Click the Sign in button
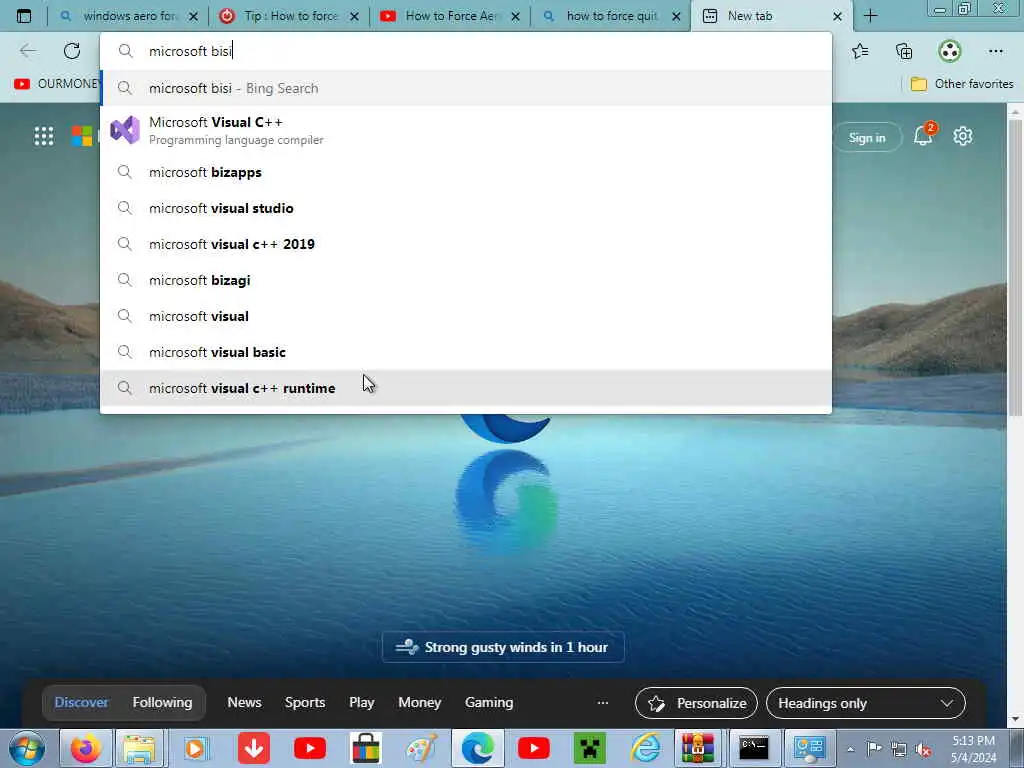The height and width of the screenshot is (768, 1024). coord(867,138)
